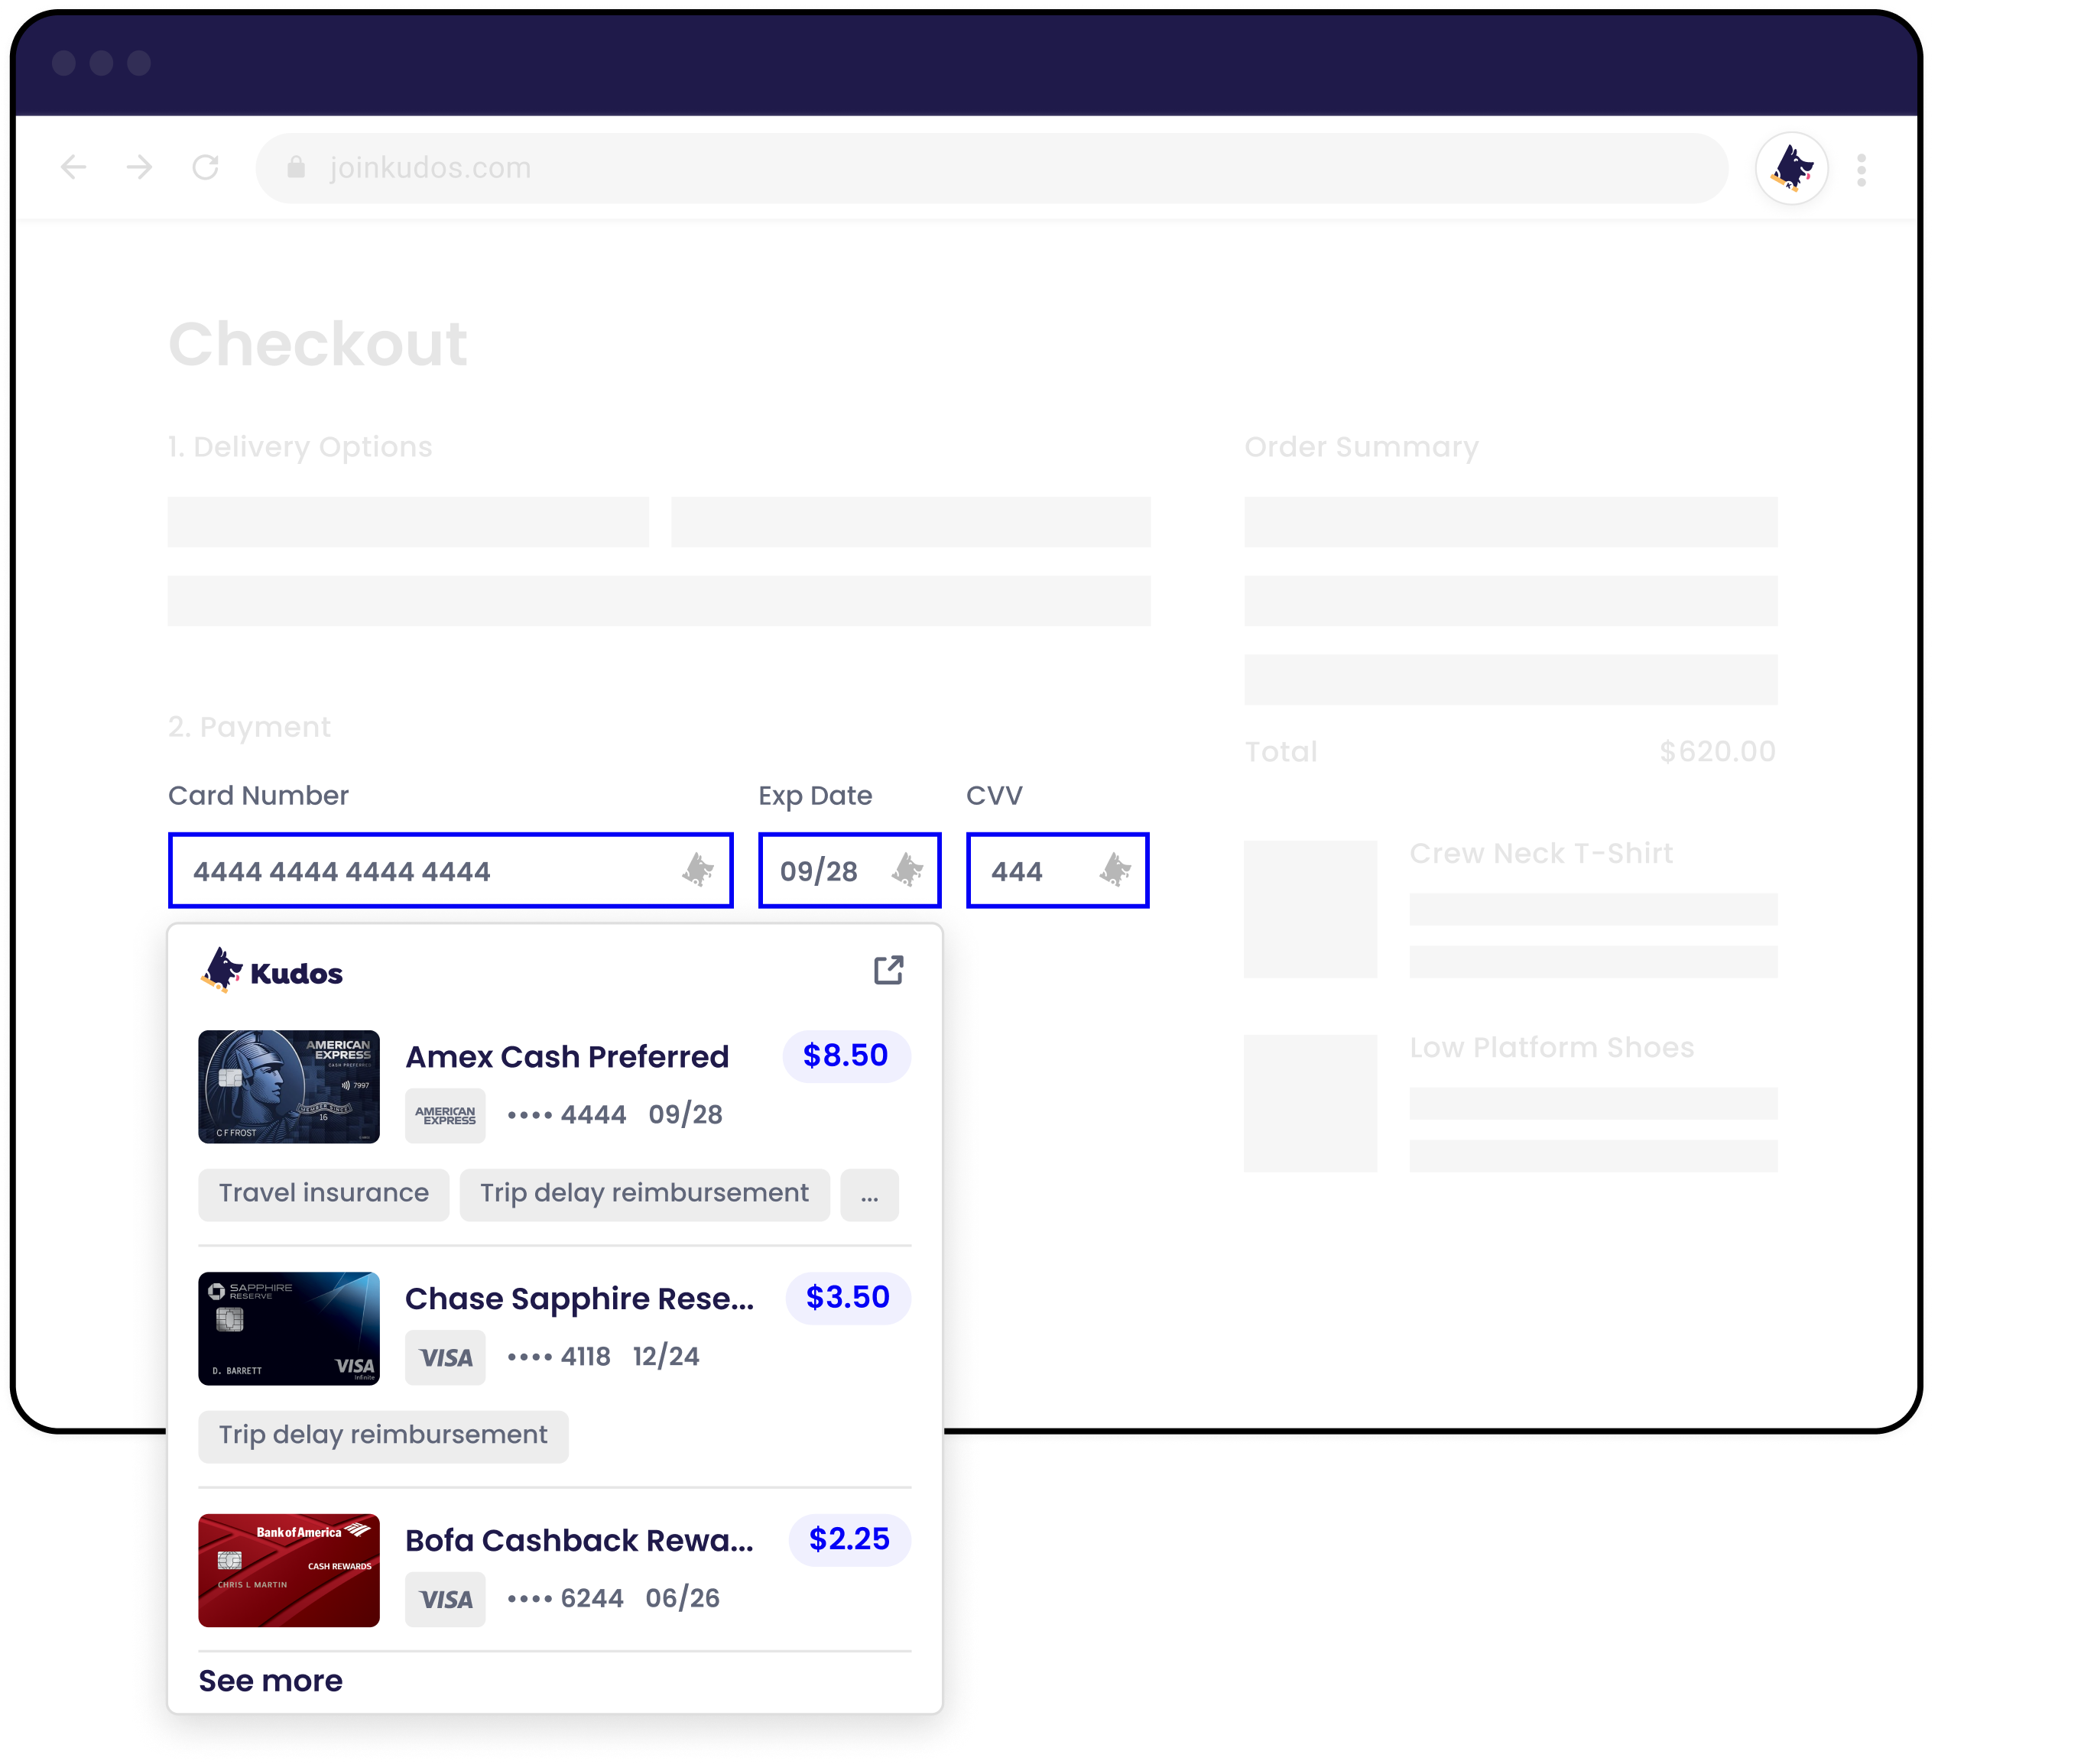Click the Kudos icon inside the CVV field
Image resolution: width=2097 pixels, height=1764 pixels.
1113,870
